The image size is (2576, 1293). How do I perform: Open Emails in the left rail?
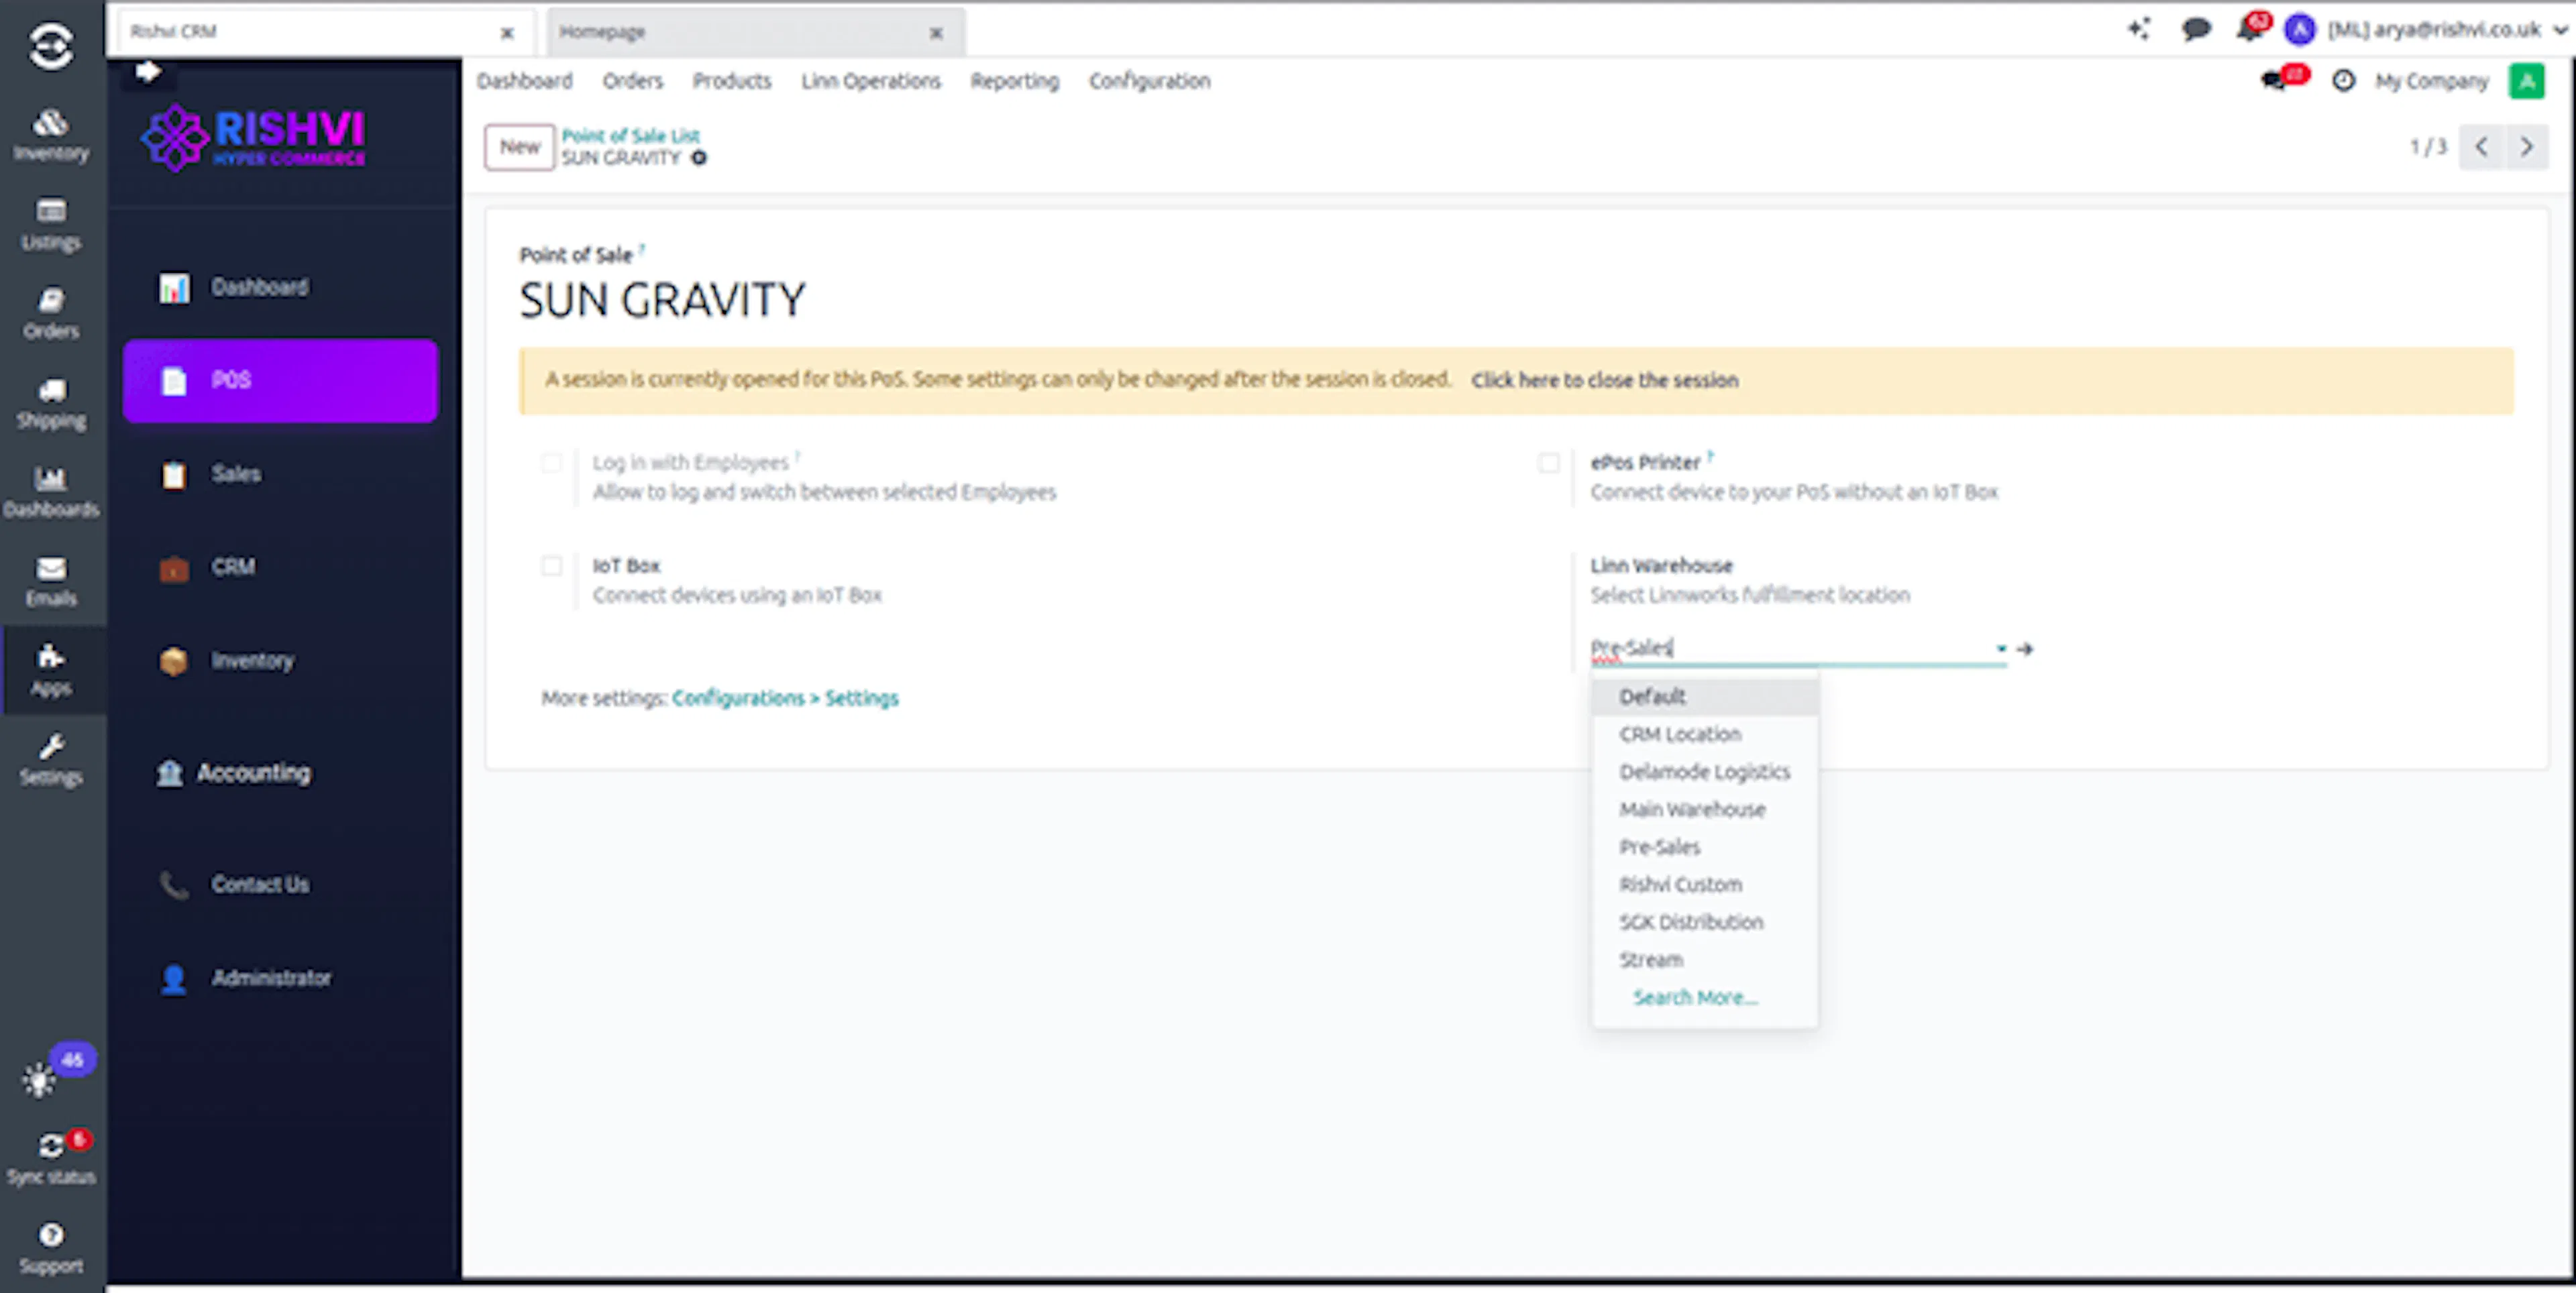[51, 581]
